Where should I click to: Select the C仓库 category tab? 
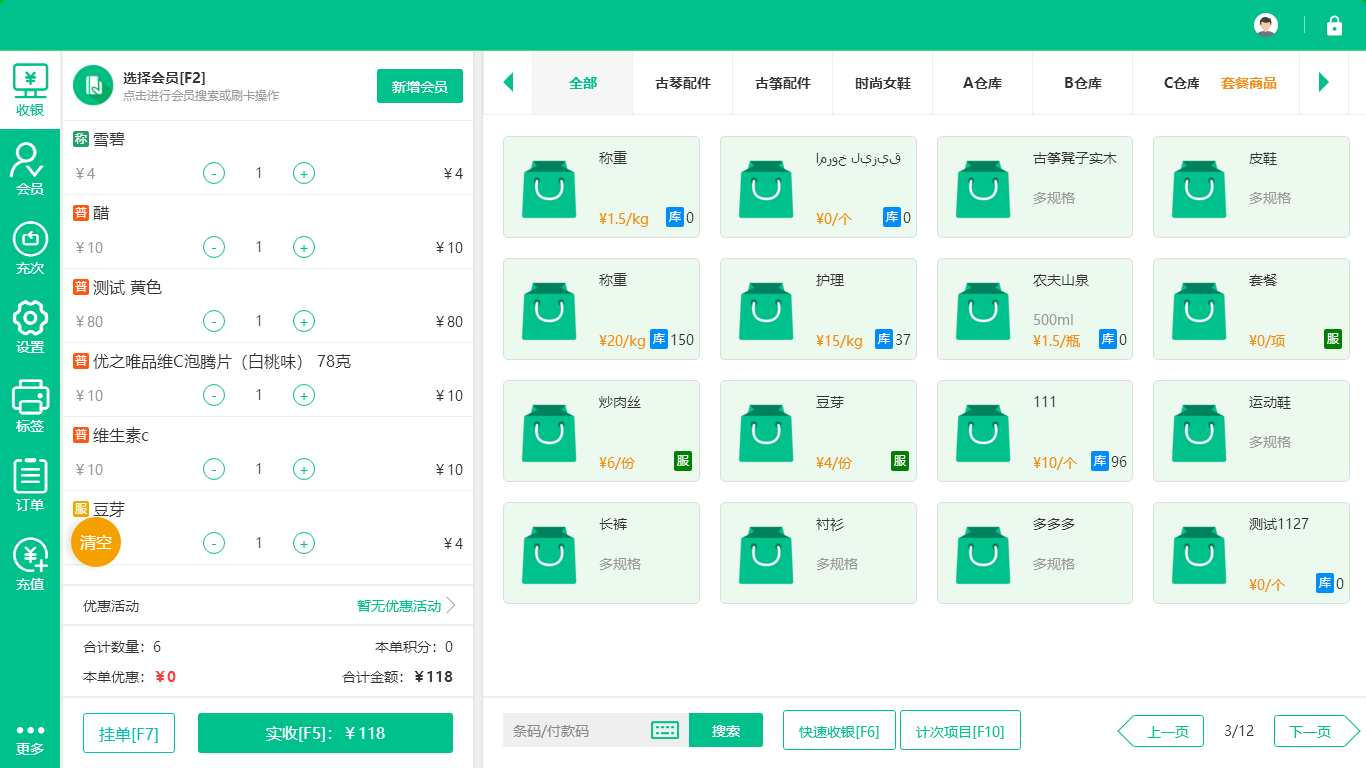pos(1181,83)
